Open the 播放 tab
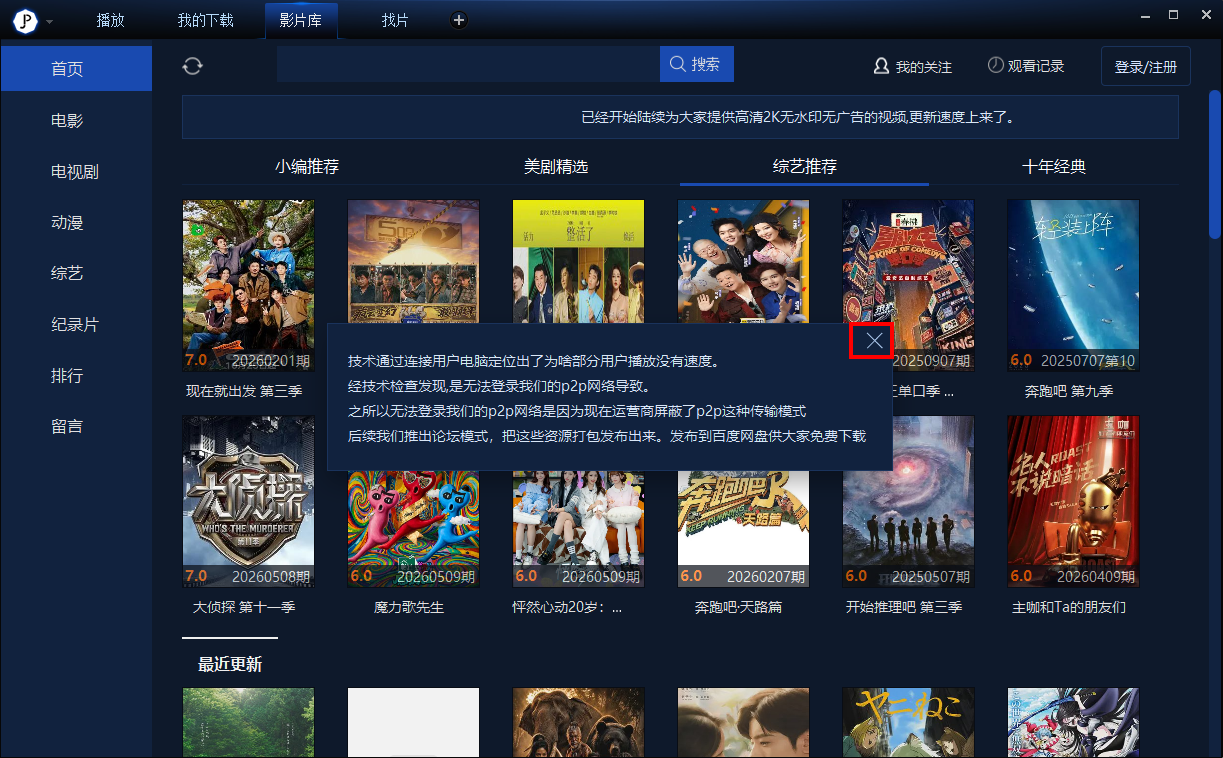Screen dimensions: 1223x758 [x=111, y=20]
